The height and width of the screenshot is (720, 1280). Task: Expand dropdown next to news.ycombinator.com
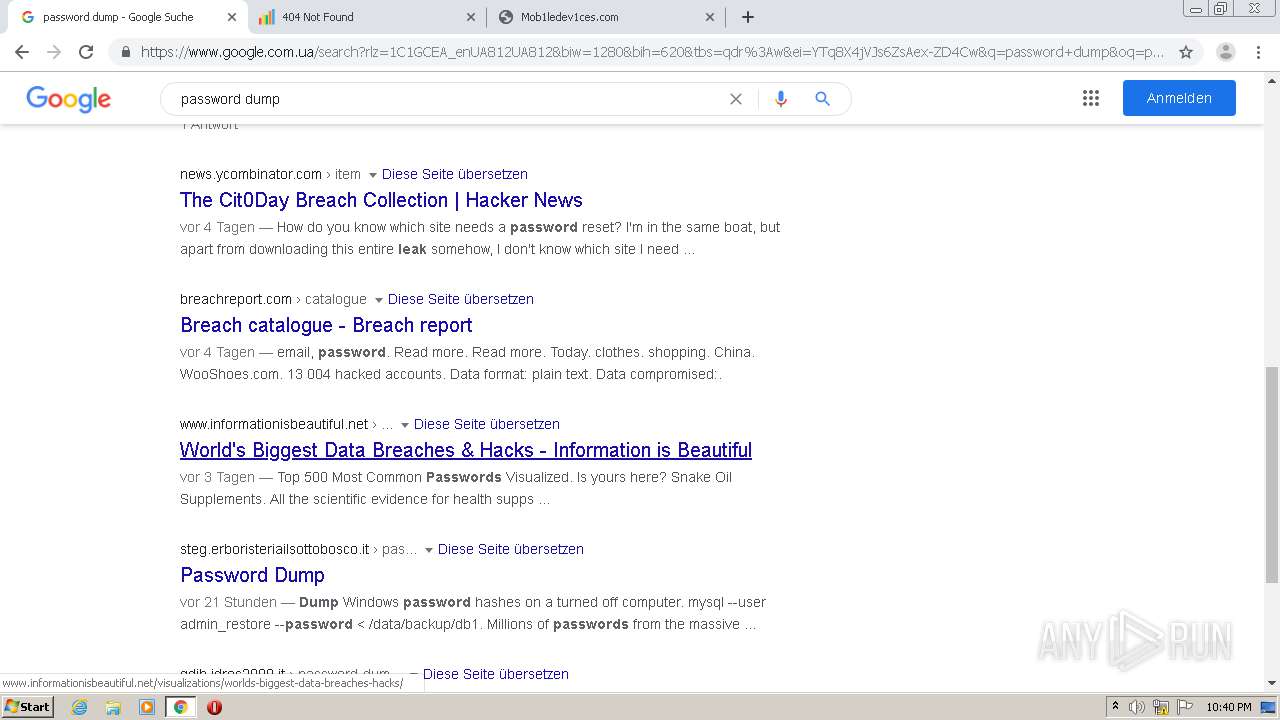(373, 175)
